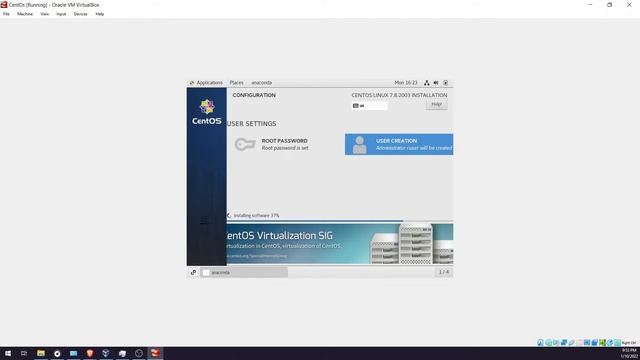
Task: Click 'Root password is set' text
Action: coord(285,148)
